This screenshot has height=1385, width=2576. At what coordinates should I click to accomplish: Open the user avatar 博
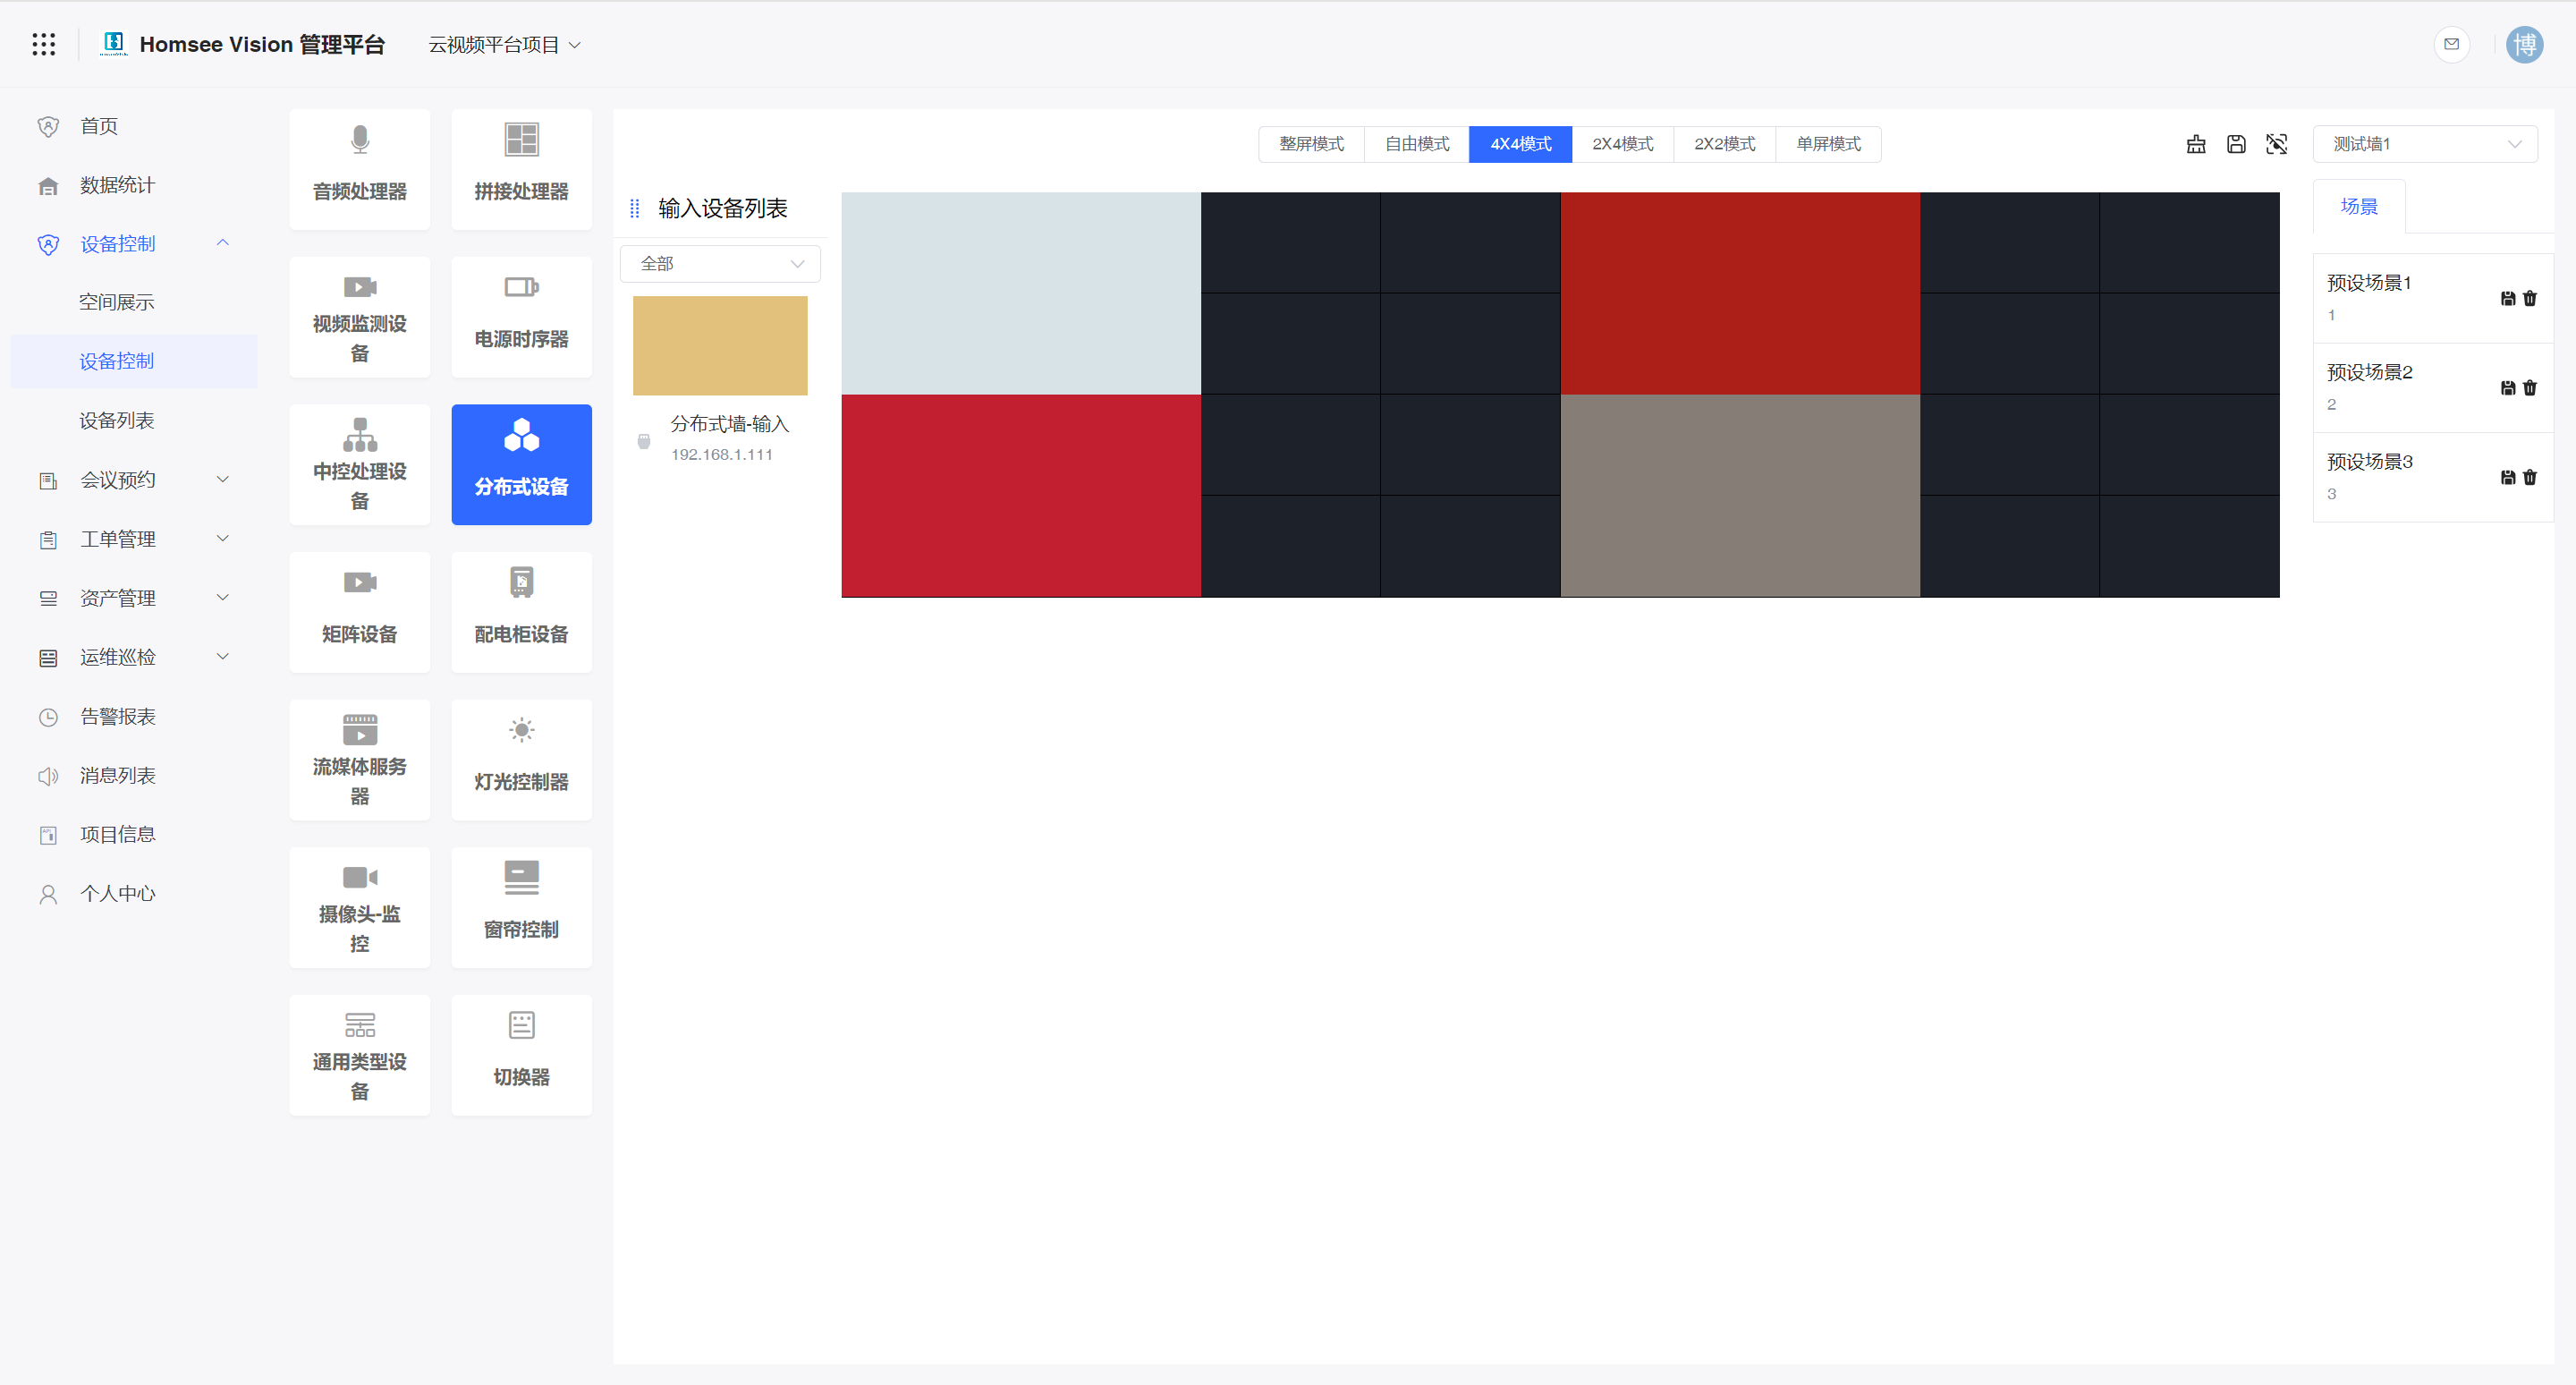coord(2524,44)
